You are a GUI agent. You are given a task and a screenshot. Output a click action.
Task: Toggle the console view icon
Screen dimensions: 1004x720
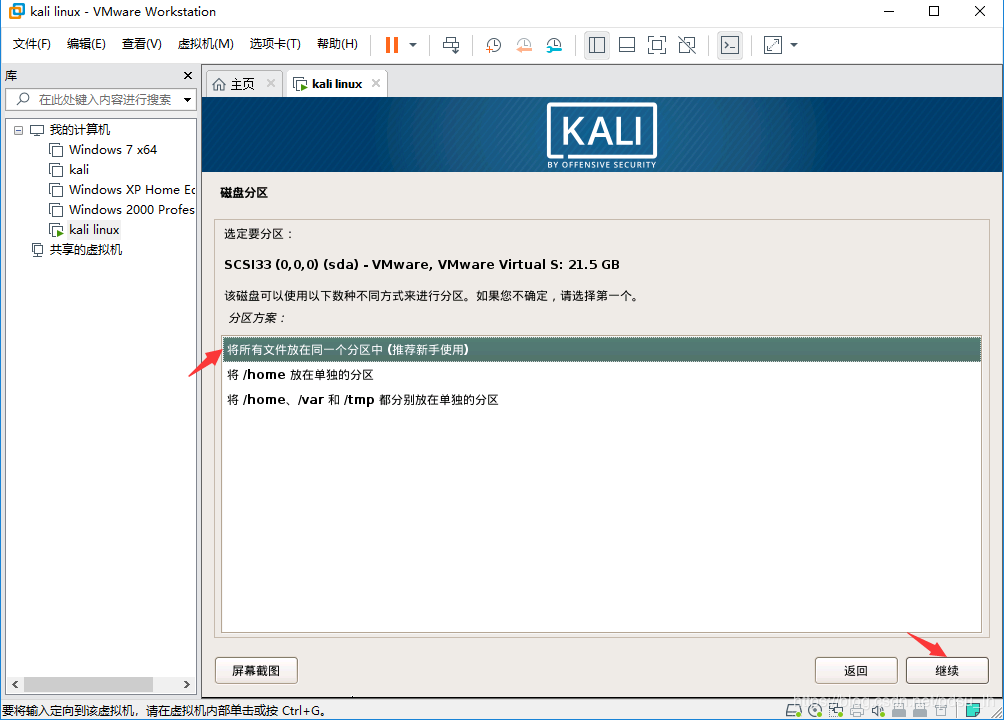[x=730, y=45]
